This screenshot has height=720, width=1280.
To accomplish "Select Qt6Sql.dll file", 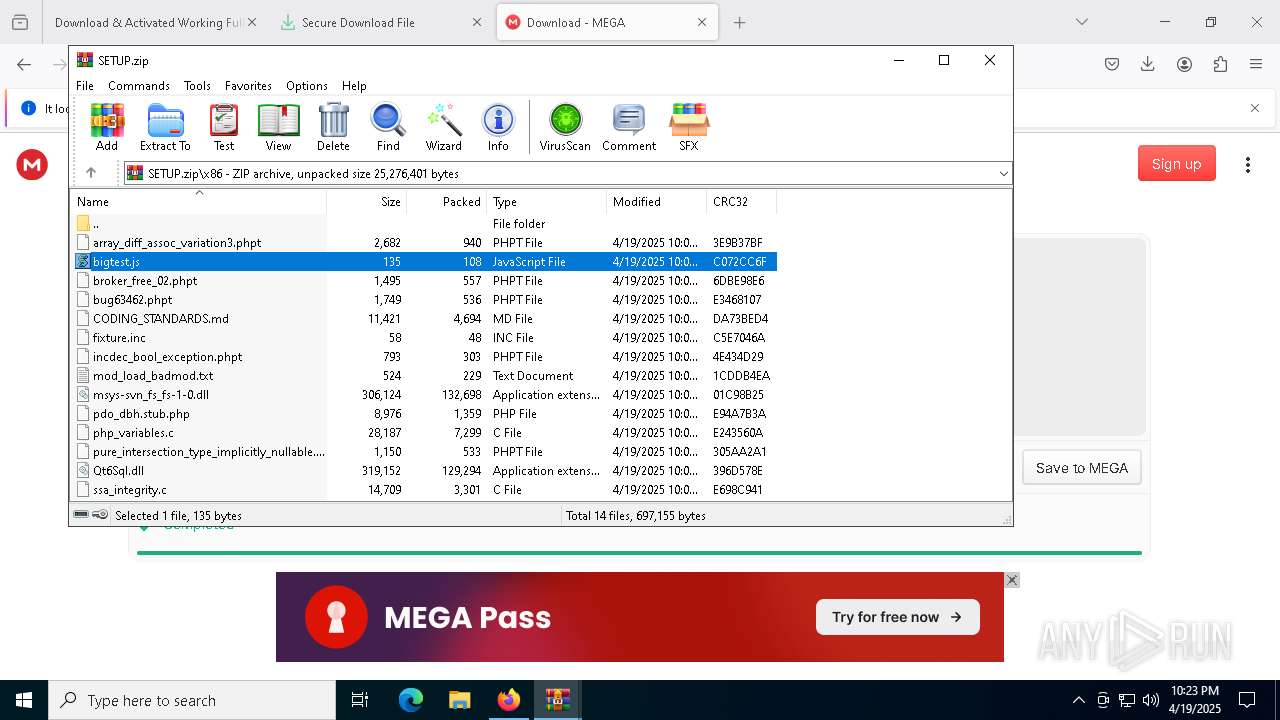I will pos(424,471).
